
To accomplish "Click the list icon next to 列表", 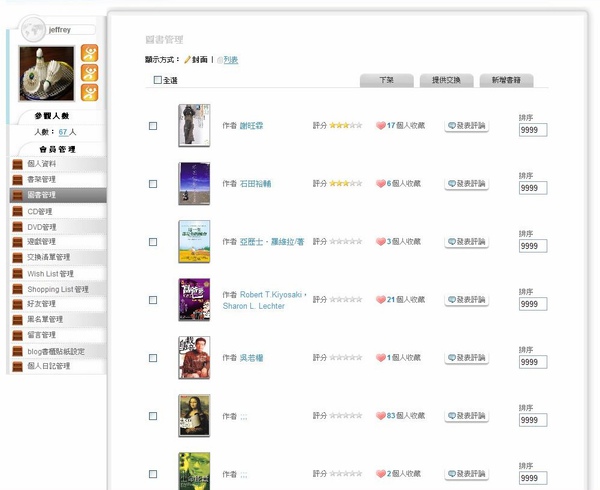I will pos(220,60).
